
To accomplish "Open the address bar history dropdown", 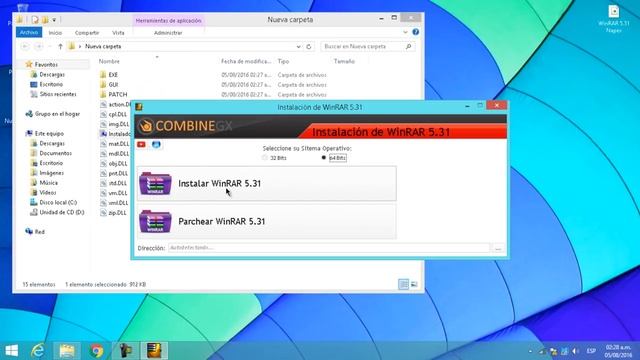I will (298, 47).
